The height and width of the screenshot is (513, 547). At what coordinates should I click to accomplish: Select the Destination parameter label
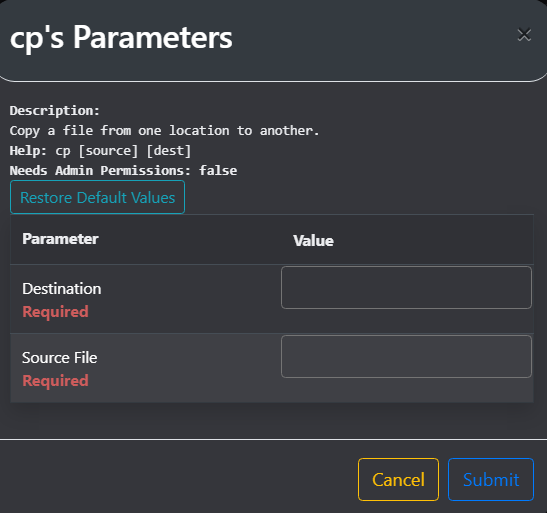click(62, 289)
